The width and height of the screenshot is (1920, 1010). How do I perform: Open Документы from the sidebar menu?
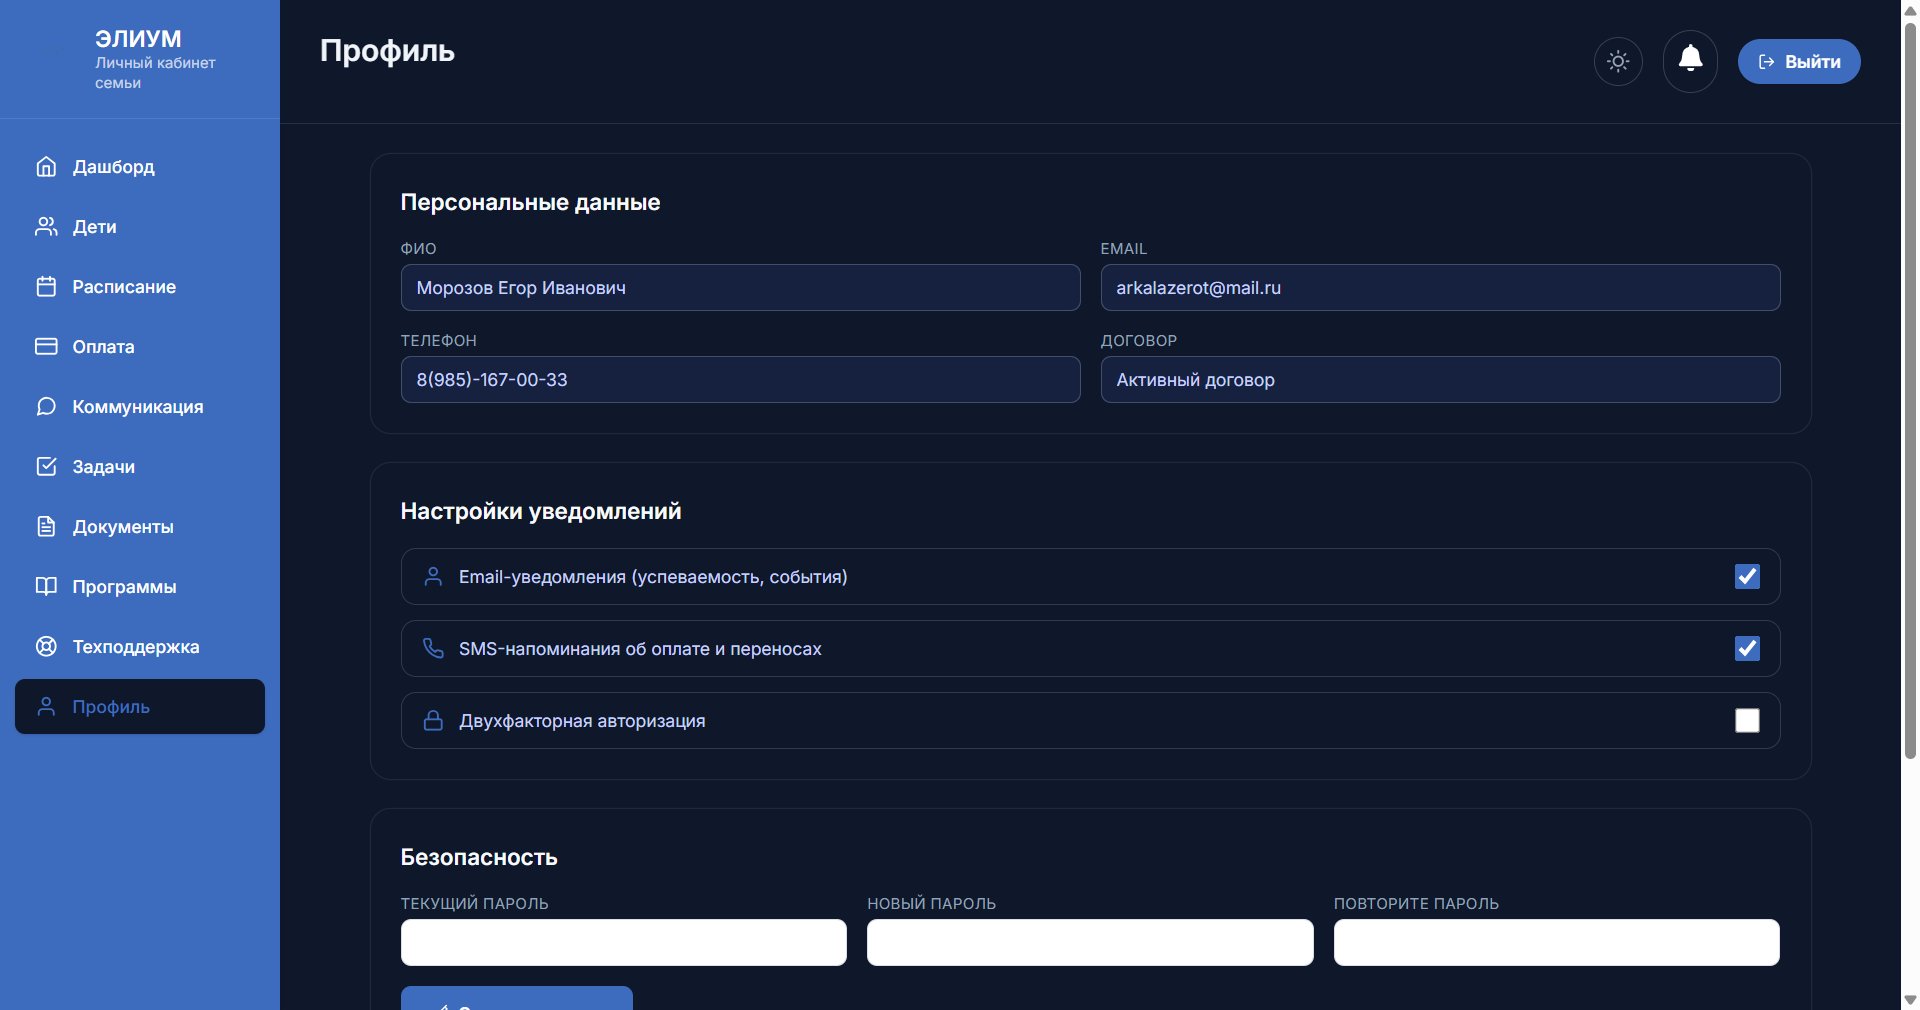tap(122, 527)
